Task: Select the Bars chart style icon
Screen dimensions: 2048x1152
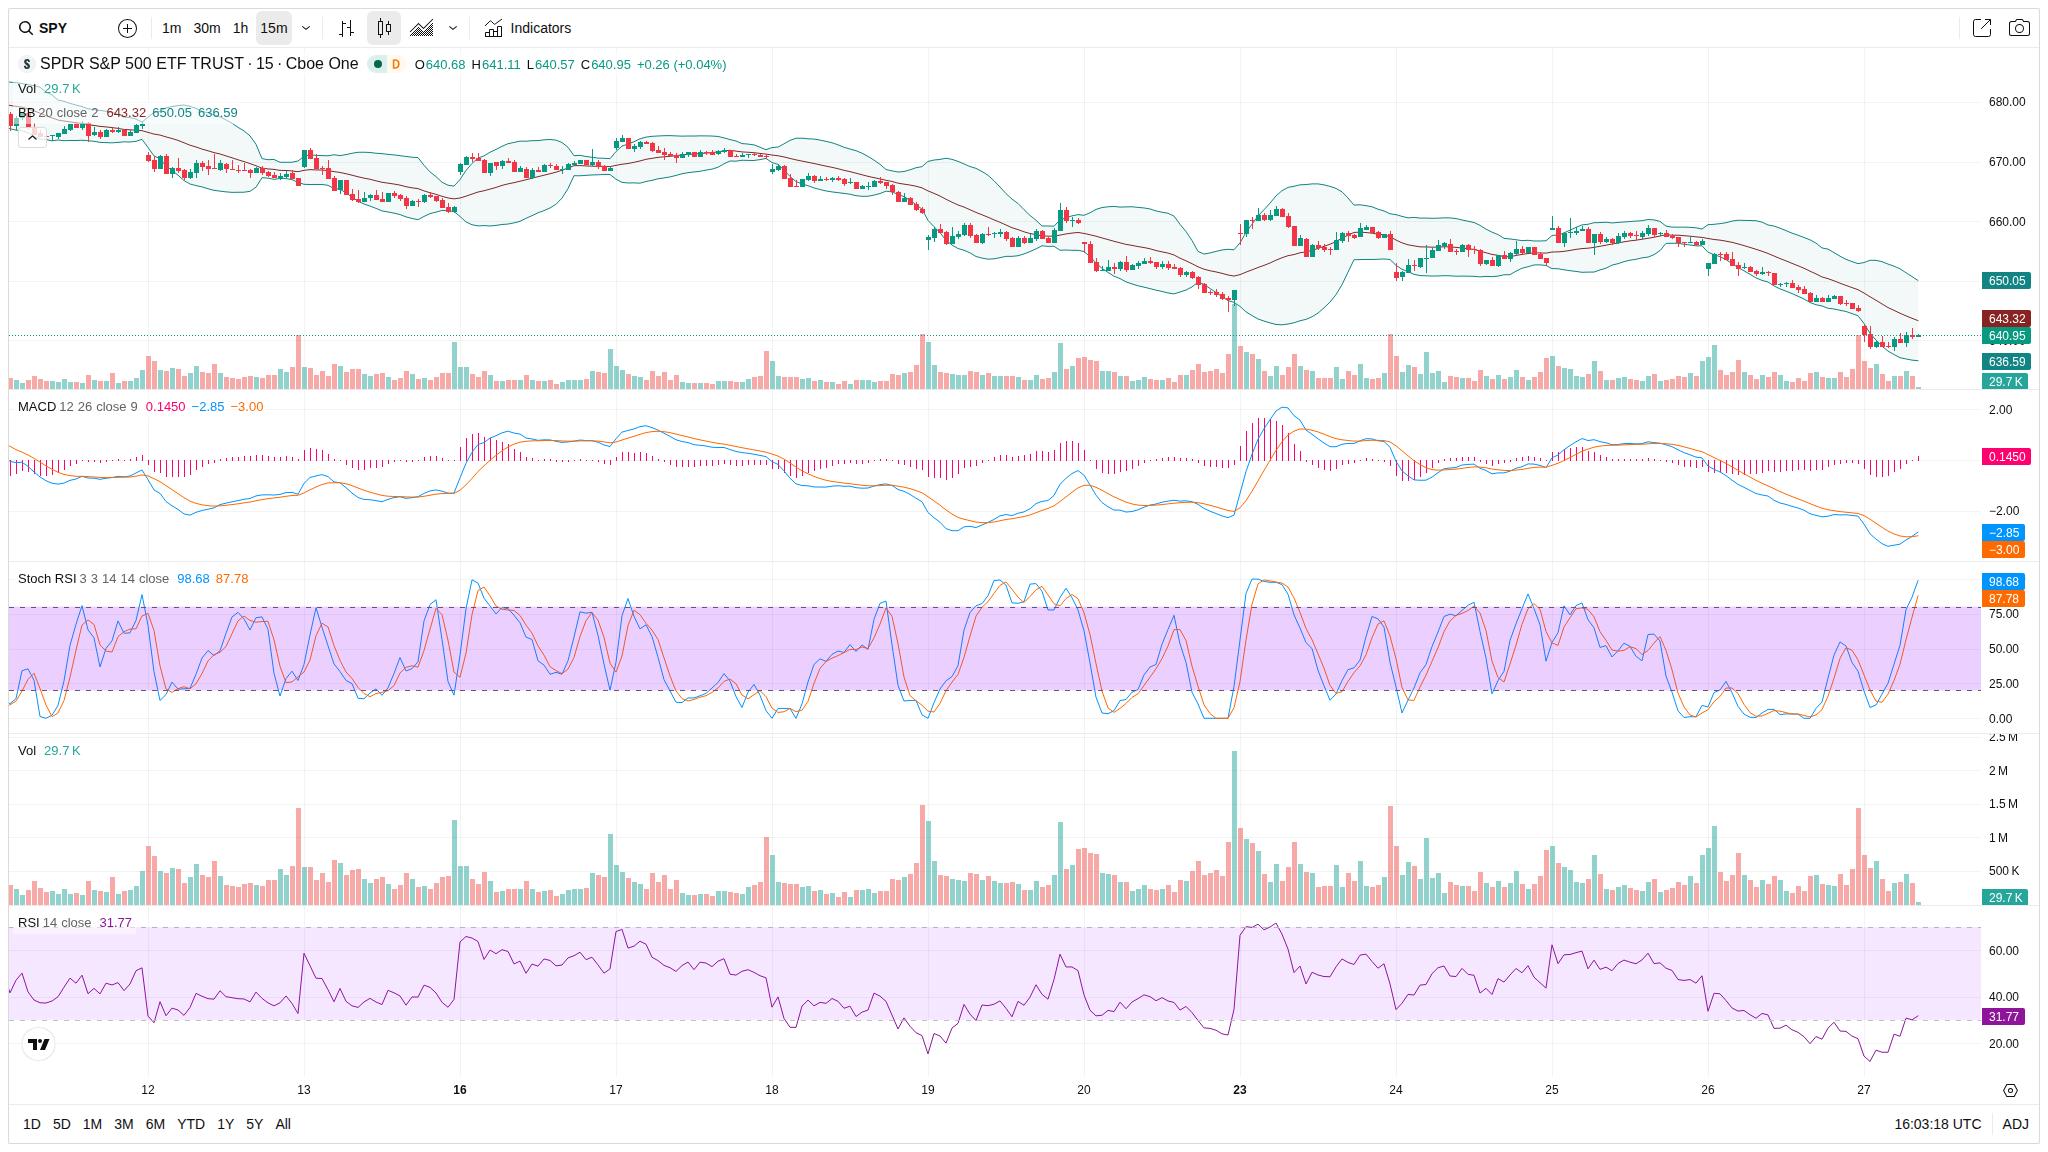Action: coord(346,28)
